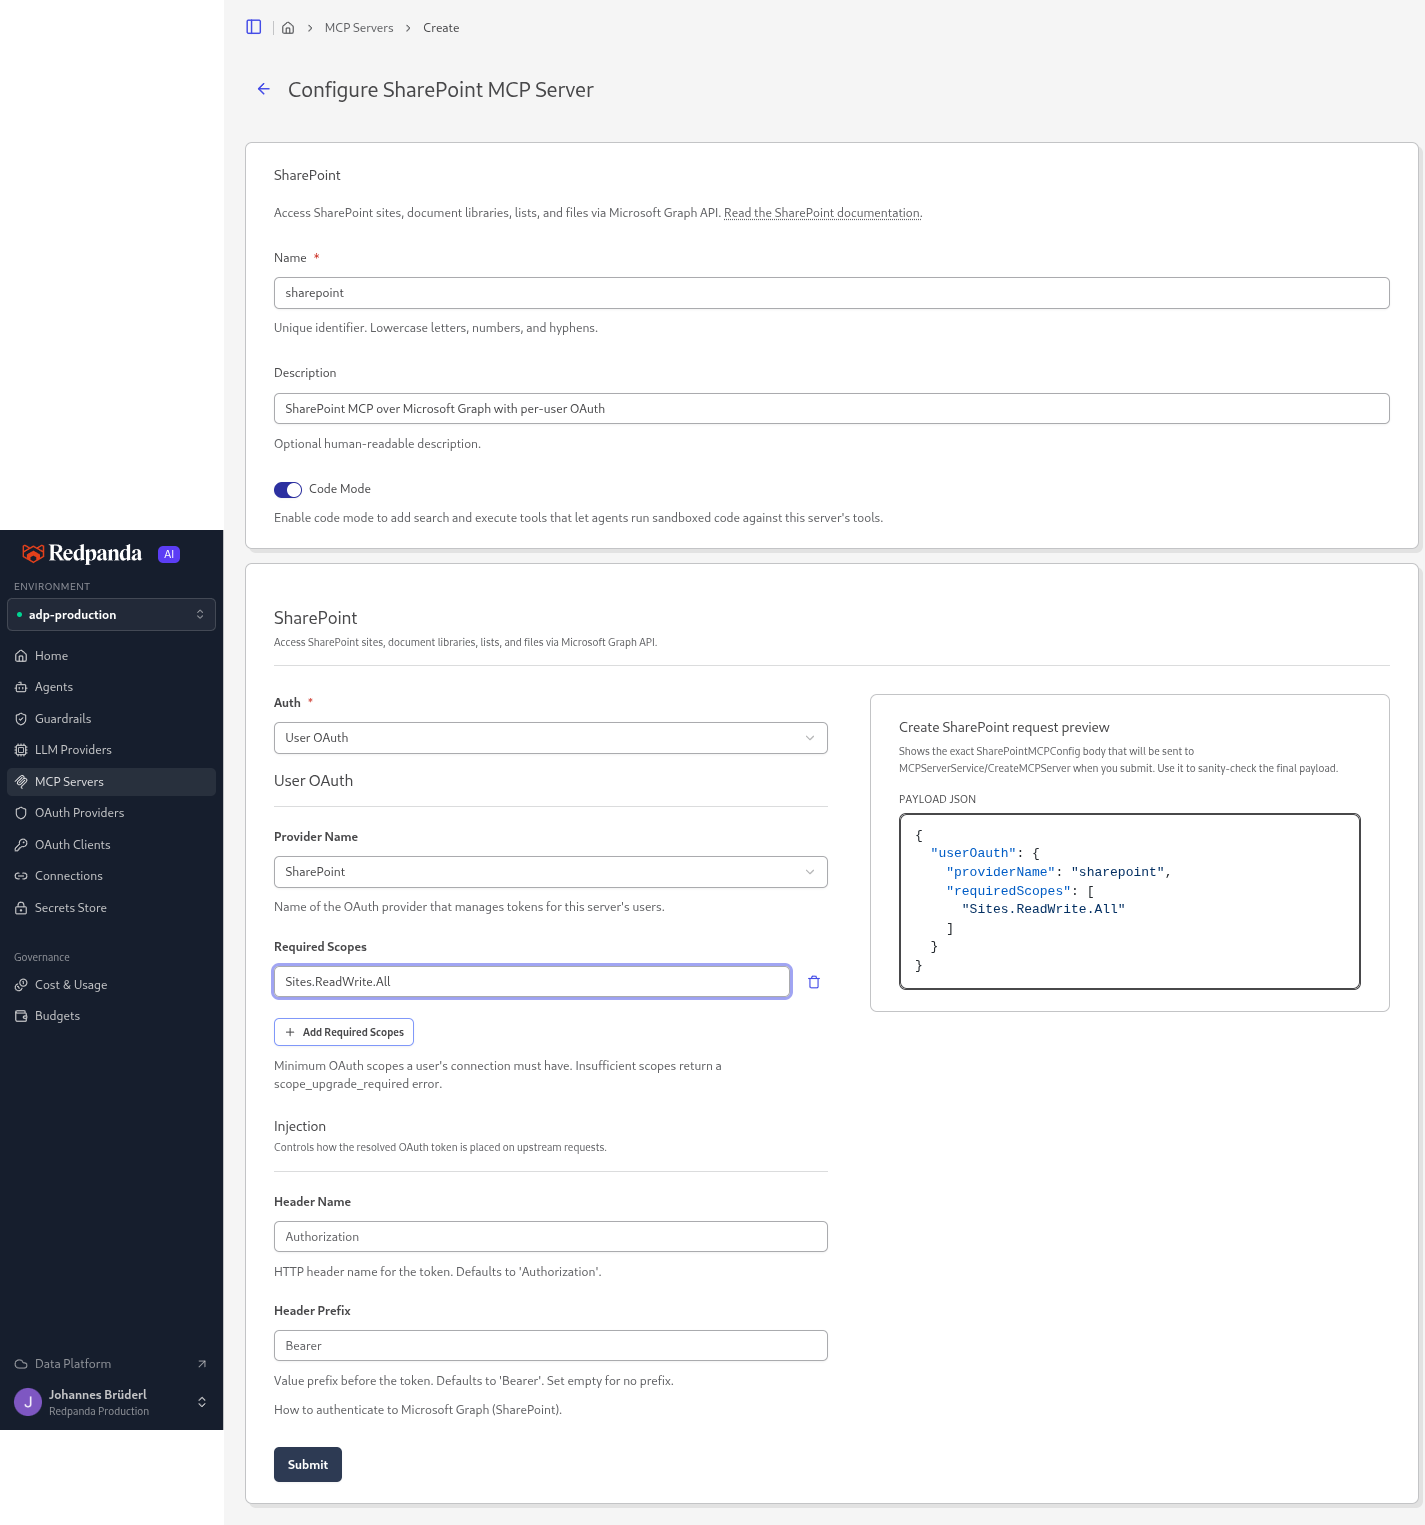
Task: Open Budgets in the sidebar
Action: 112,1016
